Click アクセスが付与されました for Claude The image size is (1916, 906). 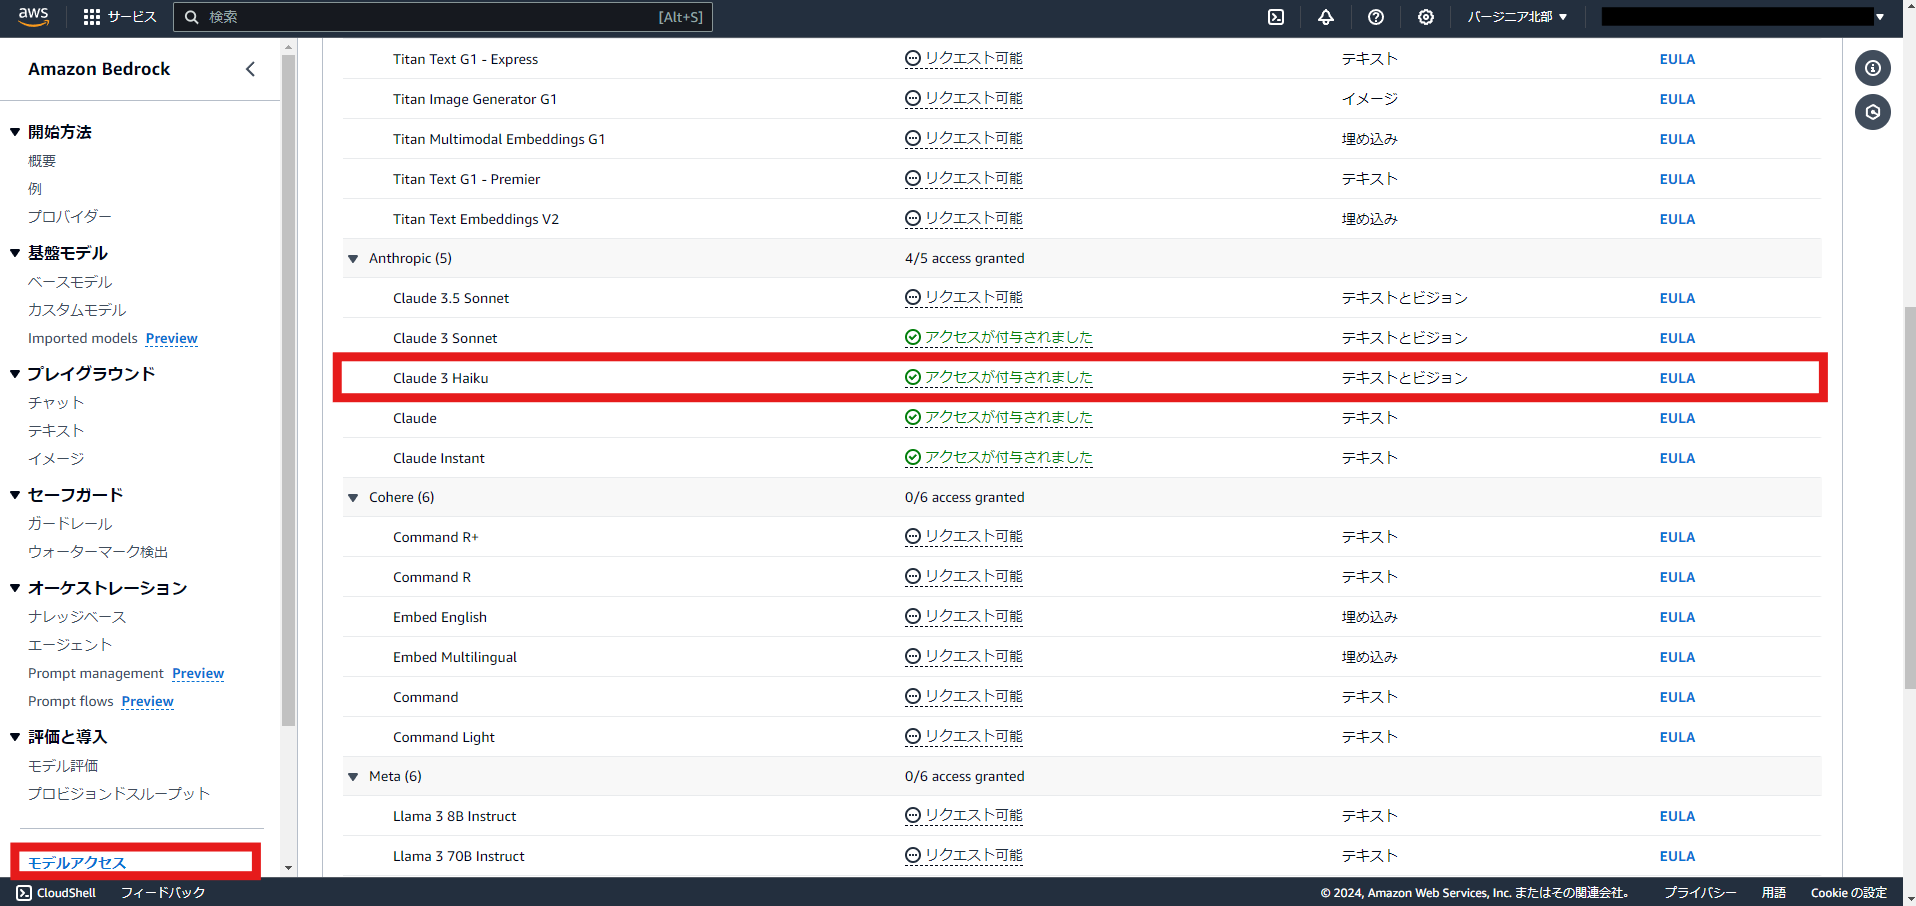pos(1009,418)
